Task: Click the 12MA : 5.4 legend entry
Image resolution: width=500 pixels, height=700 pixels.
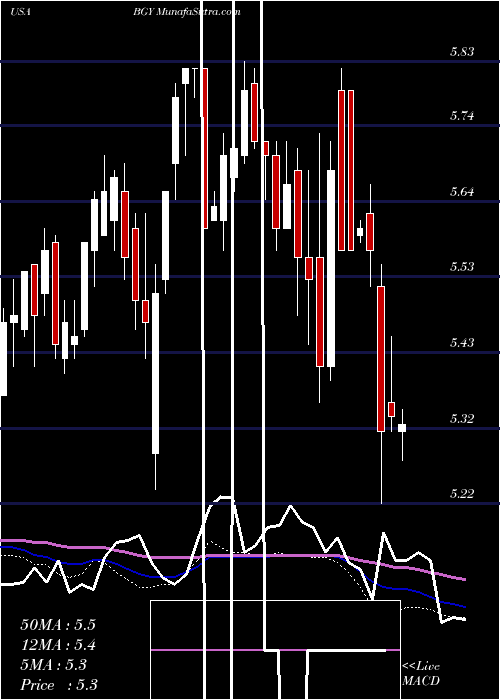Action: 58,645
